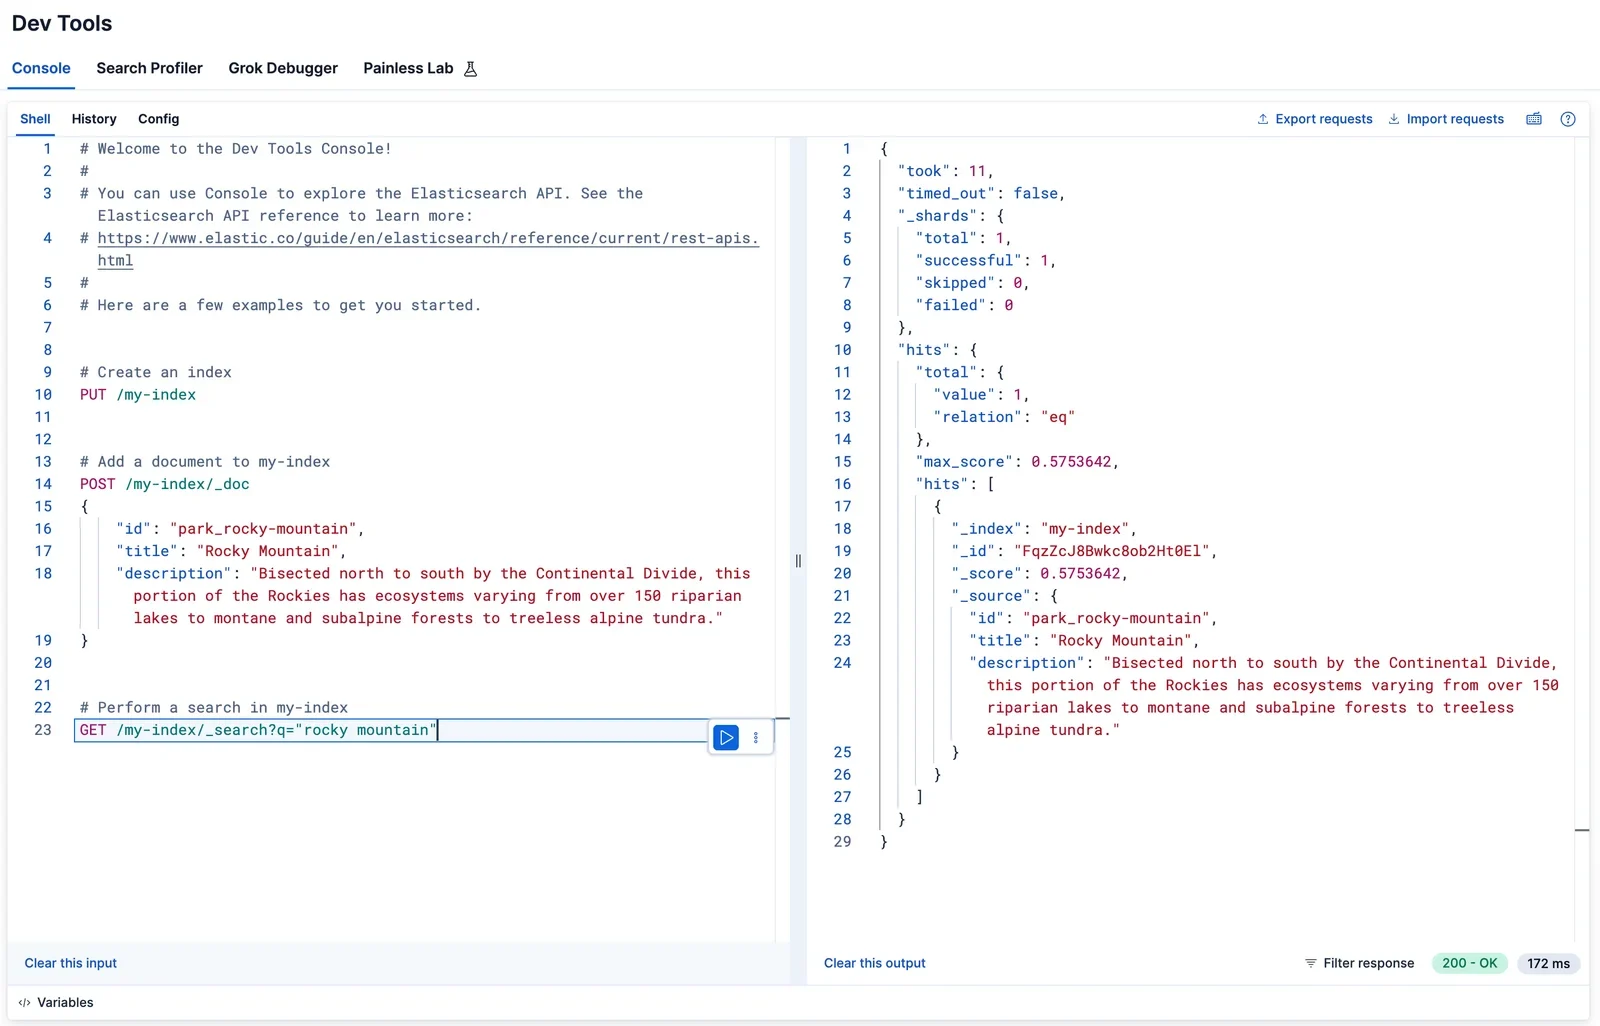Click the "relation": "eq" output line
The width and height of the screenshot is (1600, 1026).
click(x=1004, y=417)
